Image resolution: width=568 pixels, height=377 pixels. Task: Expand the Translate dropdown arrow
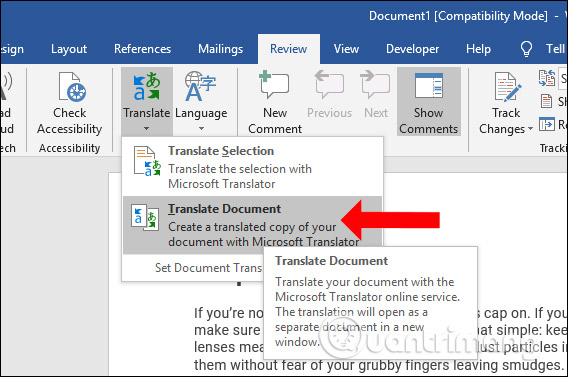[146, 129]
